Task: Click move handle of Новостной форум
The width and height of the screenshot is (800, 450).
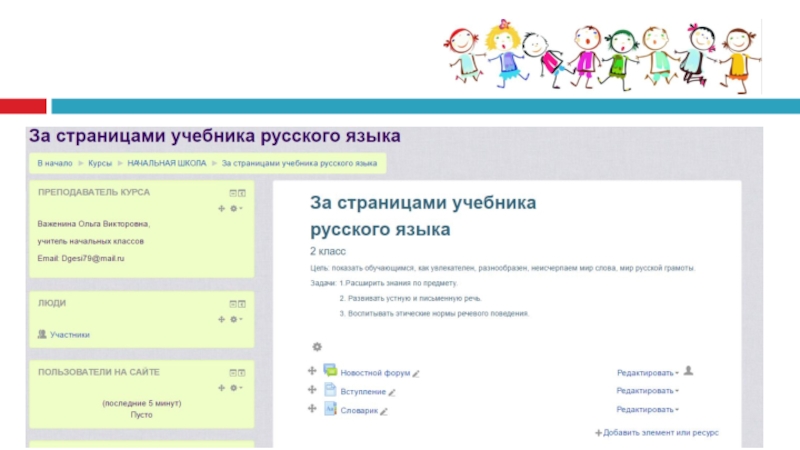Action: (x=312, y=370)
